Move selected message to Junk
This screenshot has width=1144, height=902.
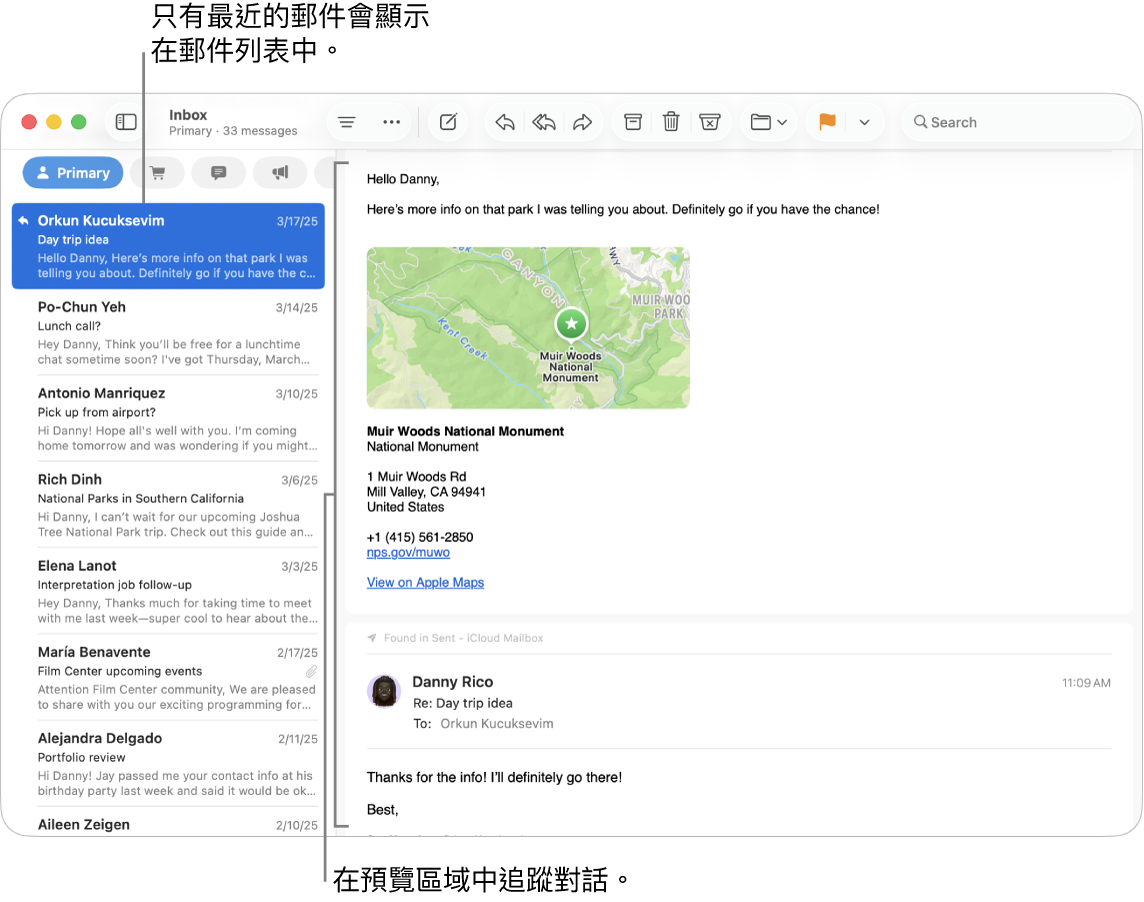tap(710, 122)
